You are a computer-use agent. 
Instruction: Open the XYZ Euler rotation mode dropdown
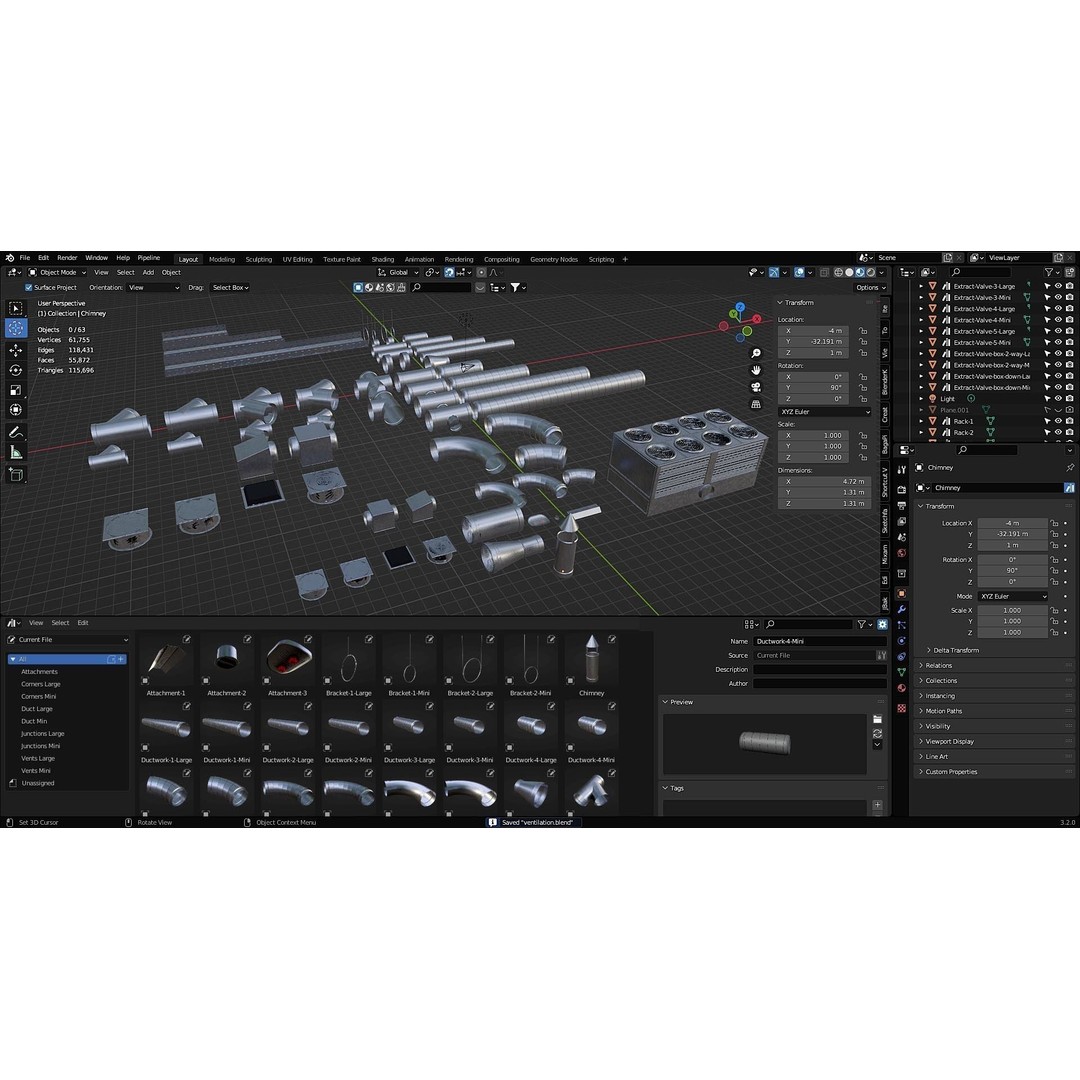pos(825,412)
